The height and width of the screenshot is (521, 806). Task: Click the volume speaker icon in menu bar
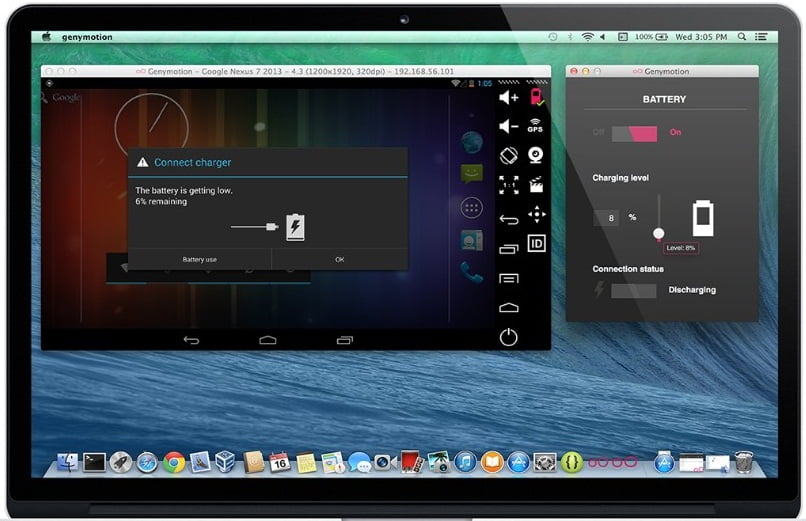point(602,37)
